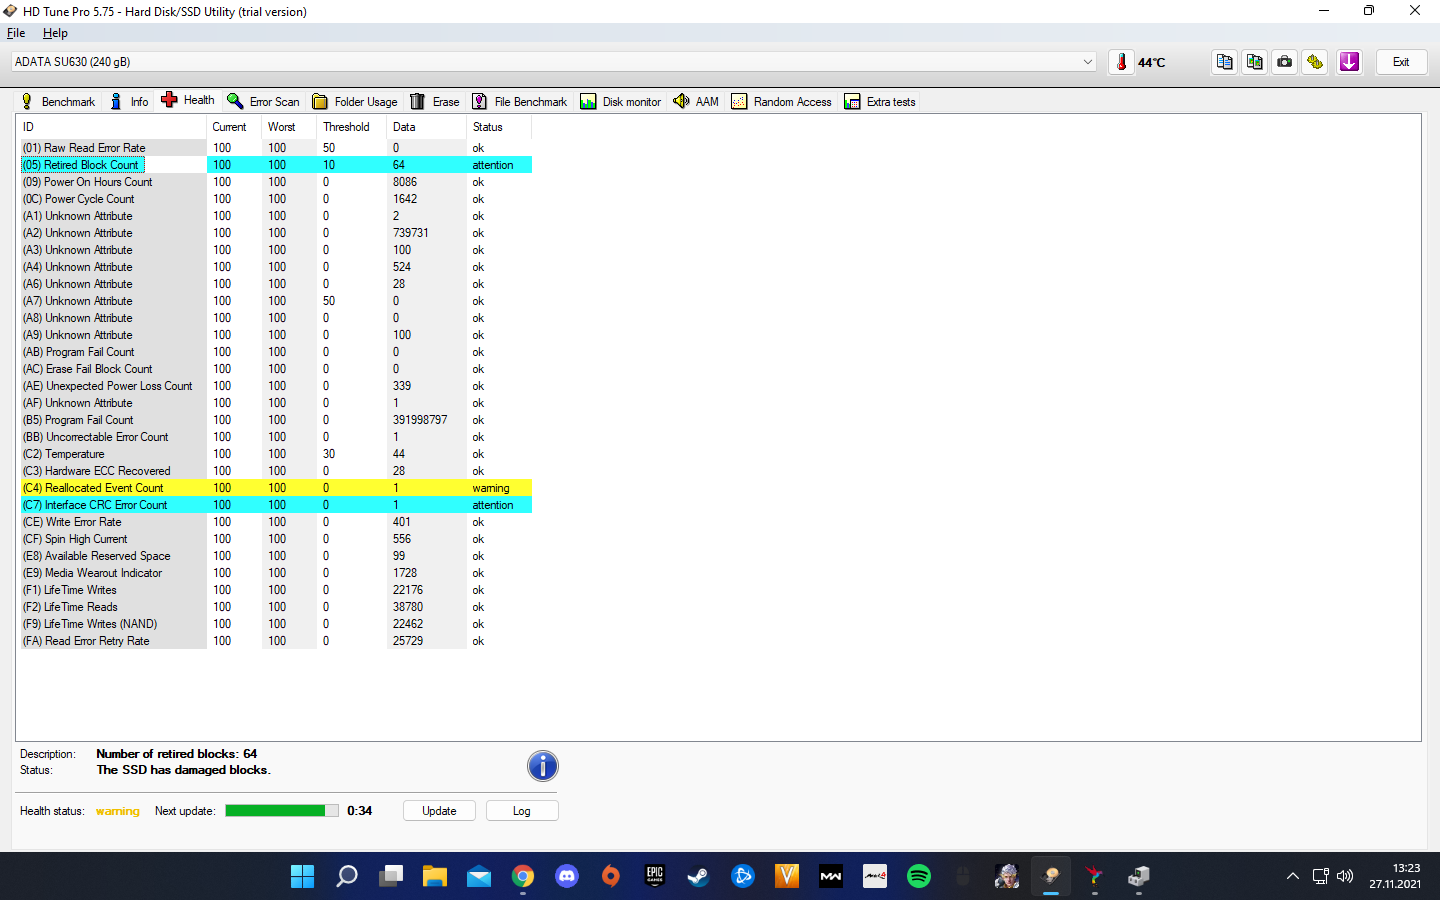Open Spotify from the taskbar

(x=918, y=877)
